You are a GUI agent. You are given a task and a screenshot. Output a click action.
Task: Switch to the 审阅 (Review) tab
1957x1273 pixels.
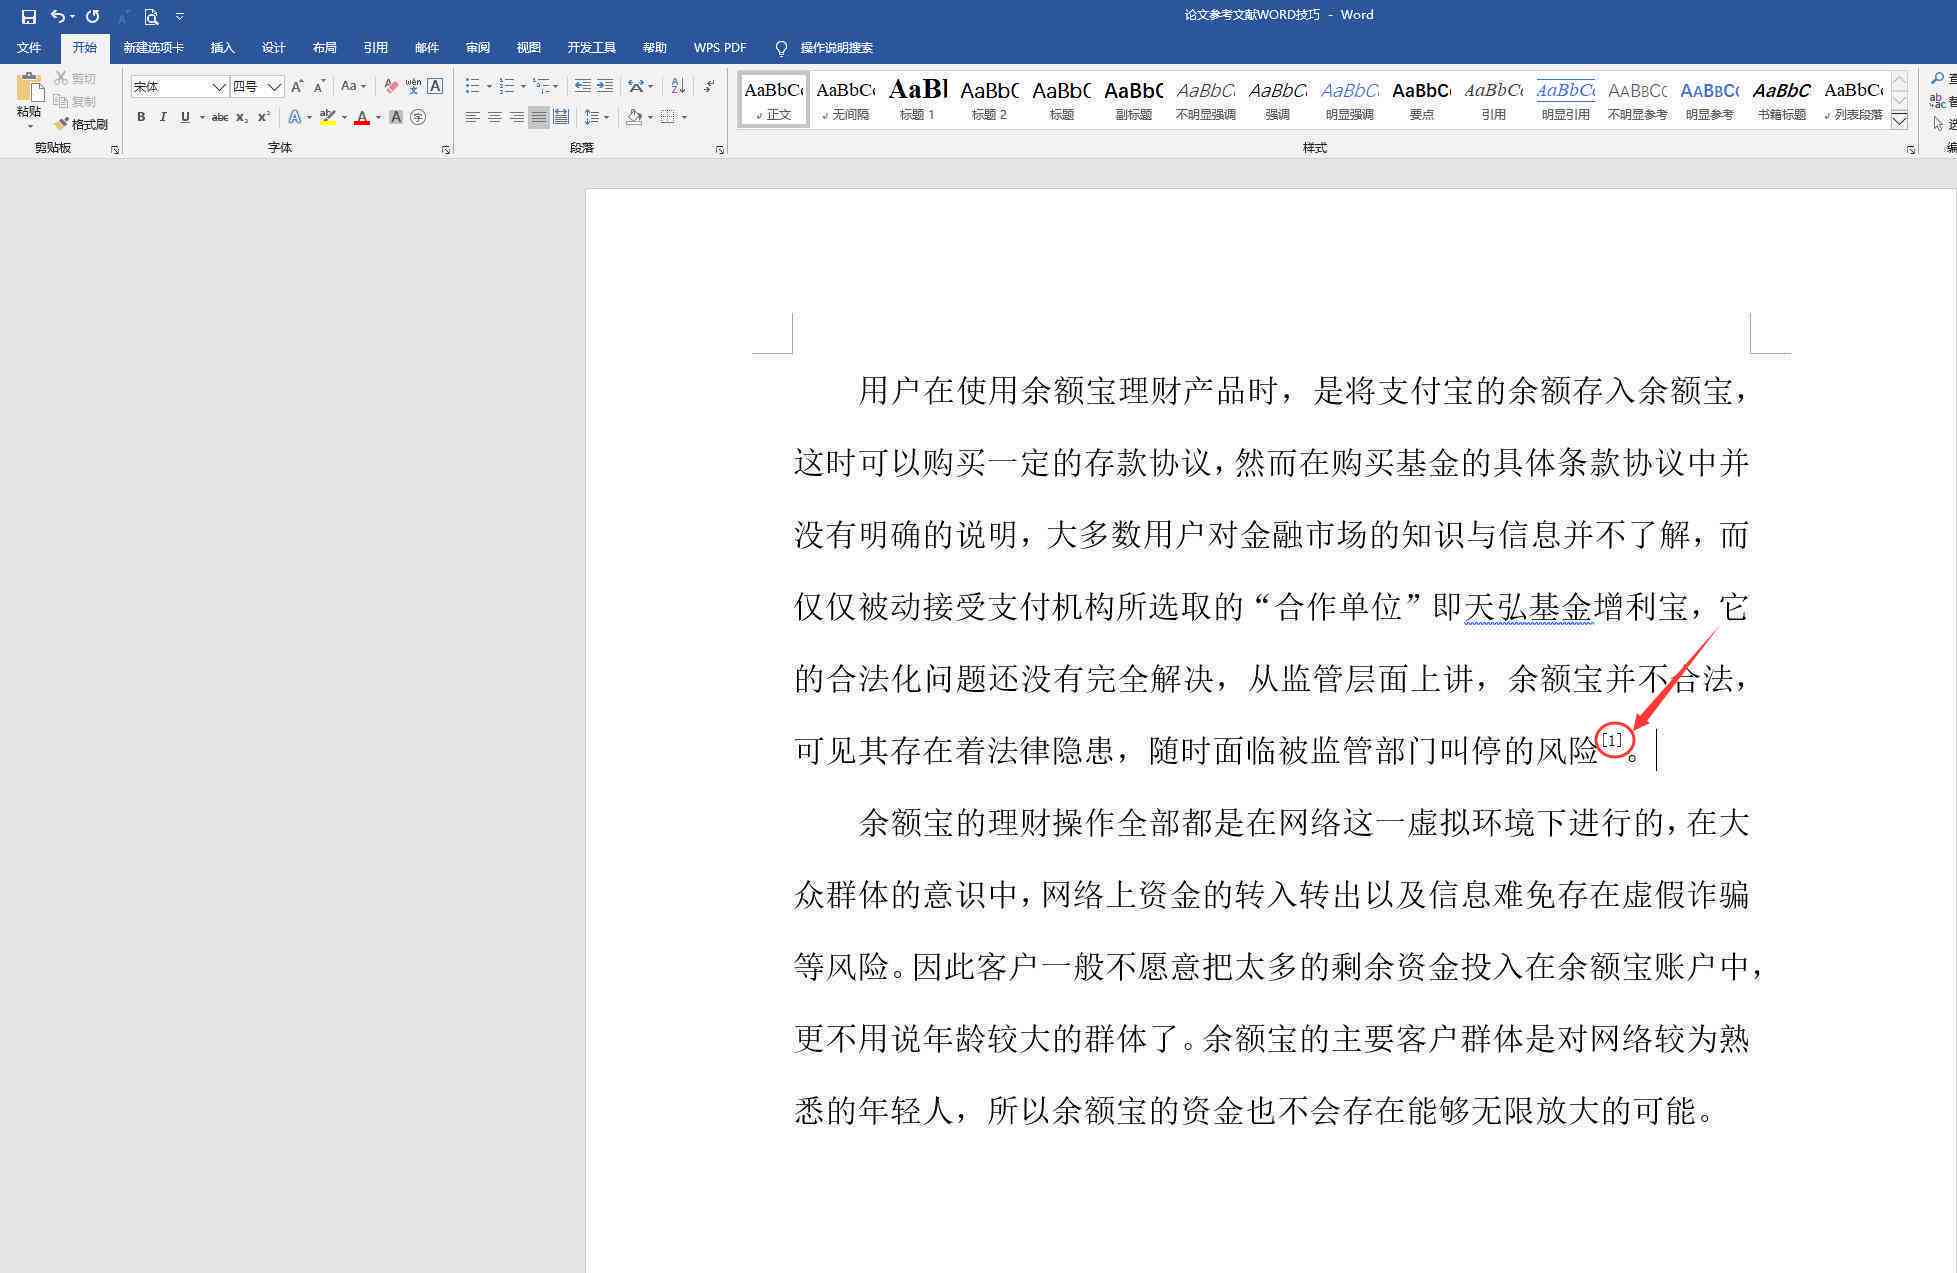[477, 48]
